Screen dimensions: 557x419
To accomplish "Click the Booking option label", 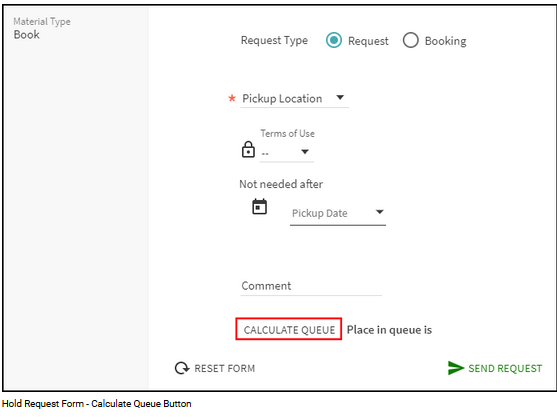I will coord(445,41).
